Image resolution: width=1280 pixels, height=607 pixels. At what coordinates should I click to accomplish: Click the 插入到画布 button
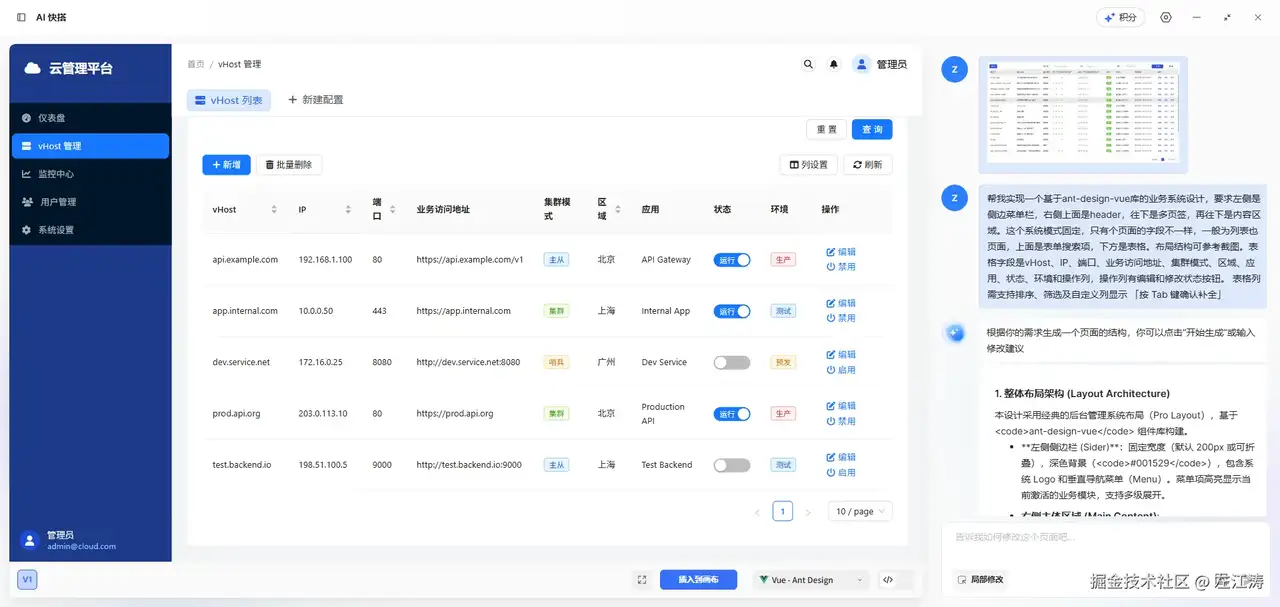[699, 579]
